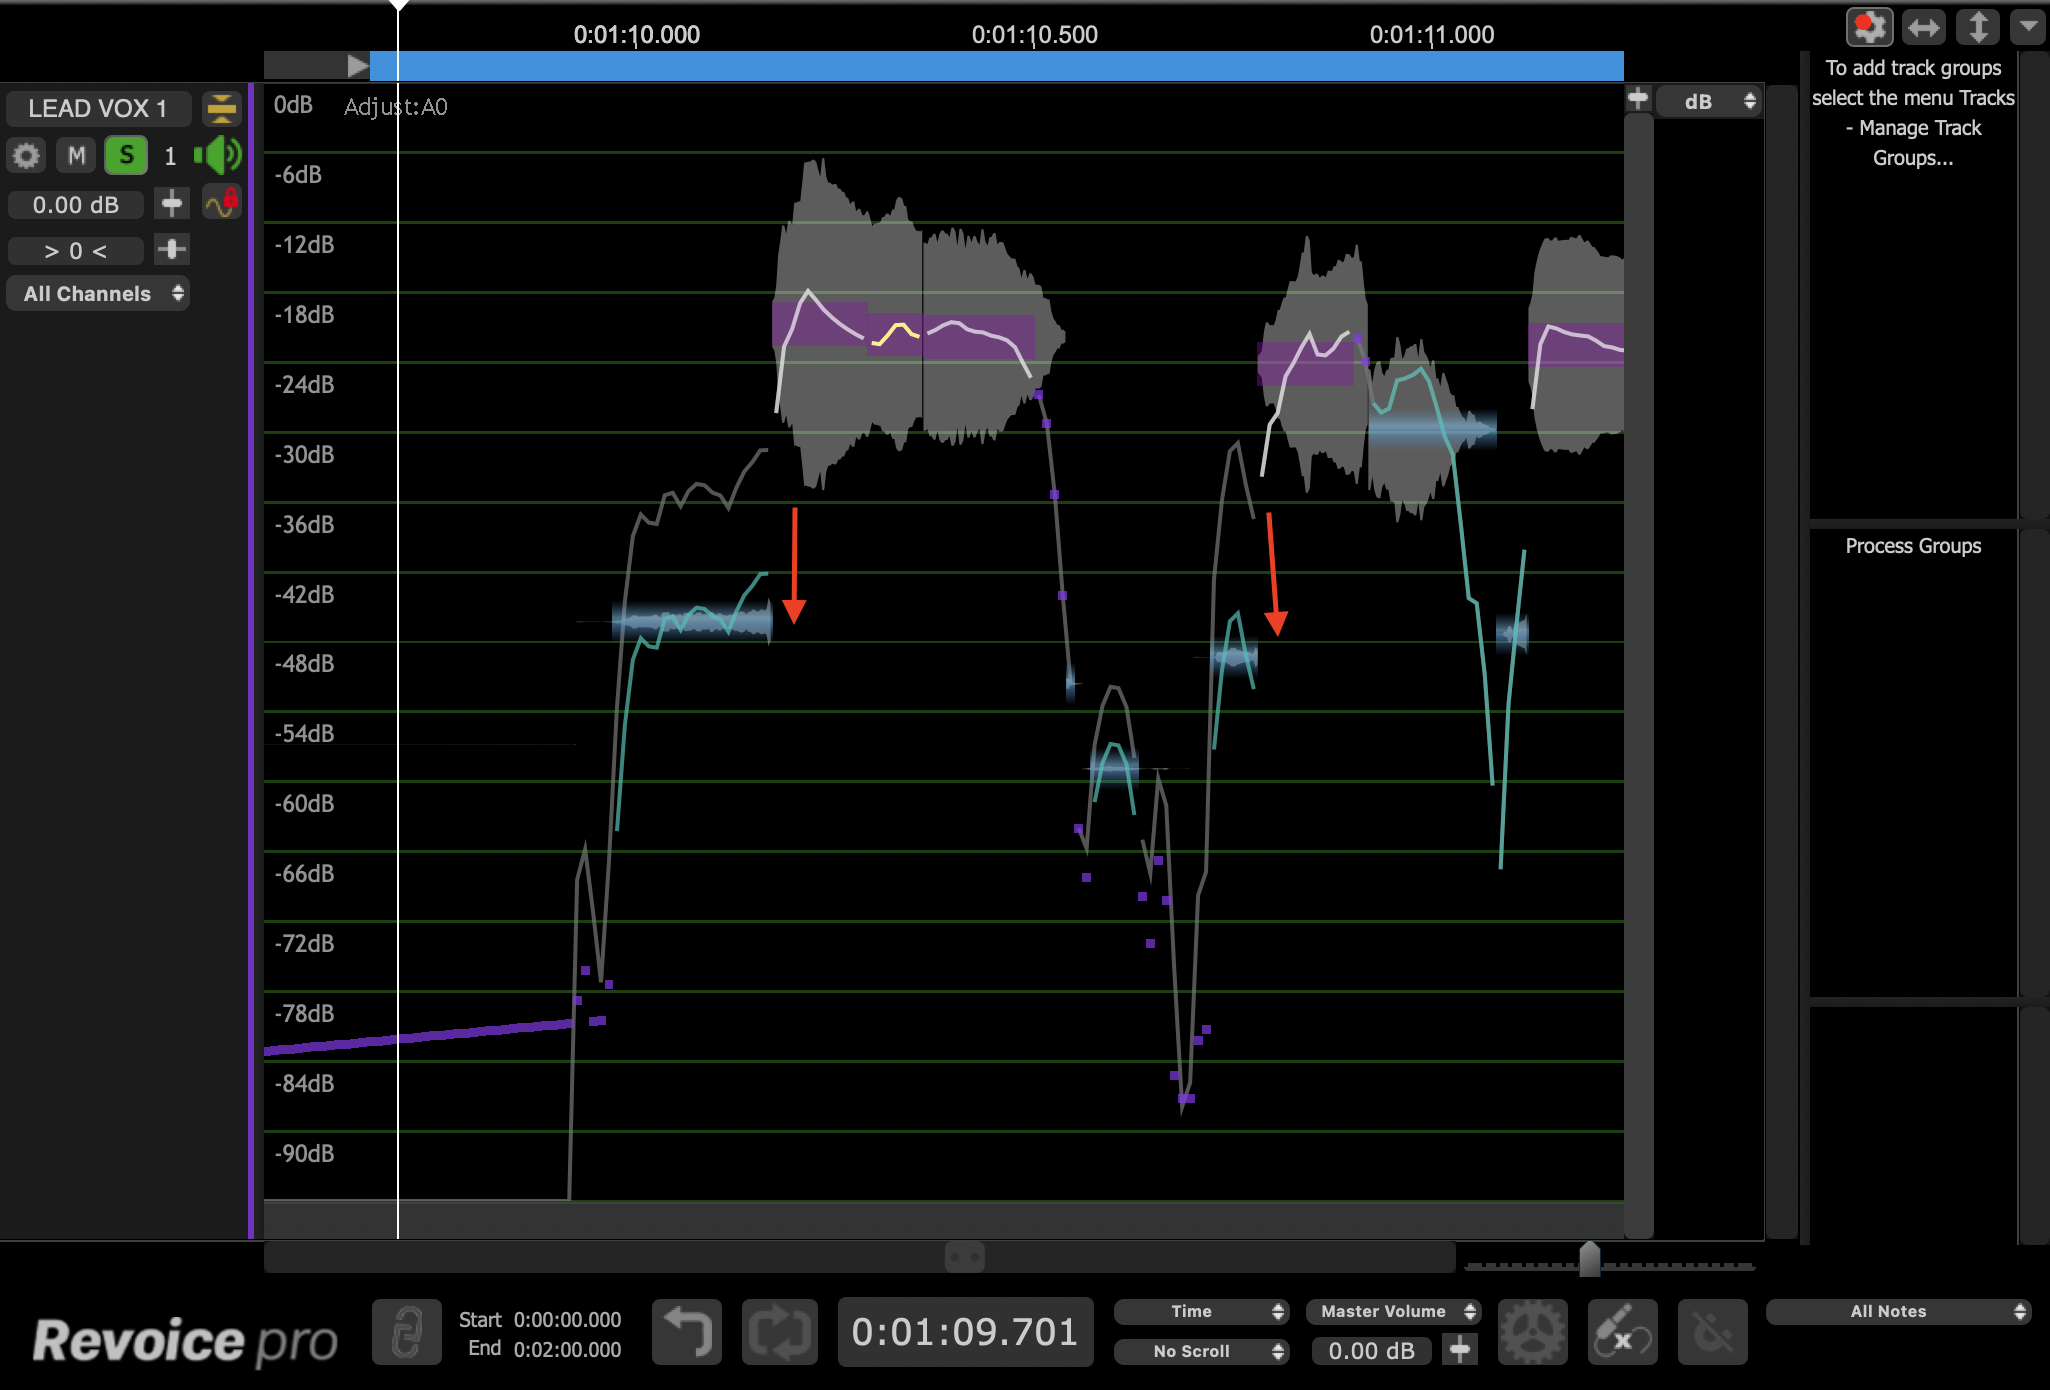Click the track collapse height icon
This screenshot has width=2050, height=1390.
tap(221, 108)
